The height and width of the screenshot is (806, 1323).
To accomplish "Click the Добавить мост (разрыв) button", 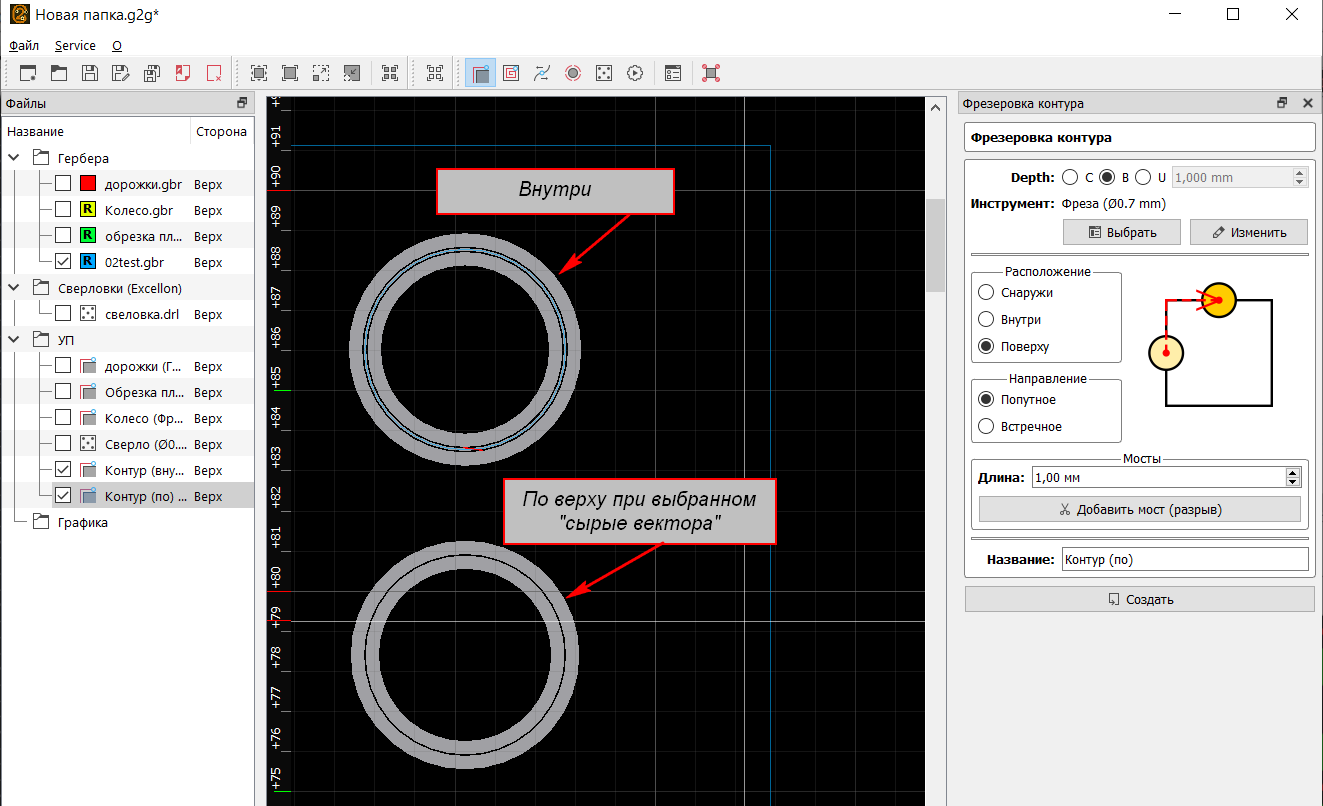I will tap(1139, 509).
